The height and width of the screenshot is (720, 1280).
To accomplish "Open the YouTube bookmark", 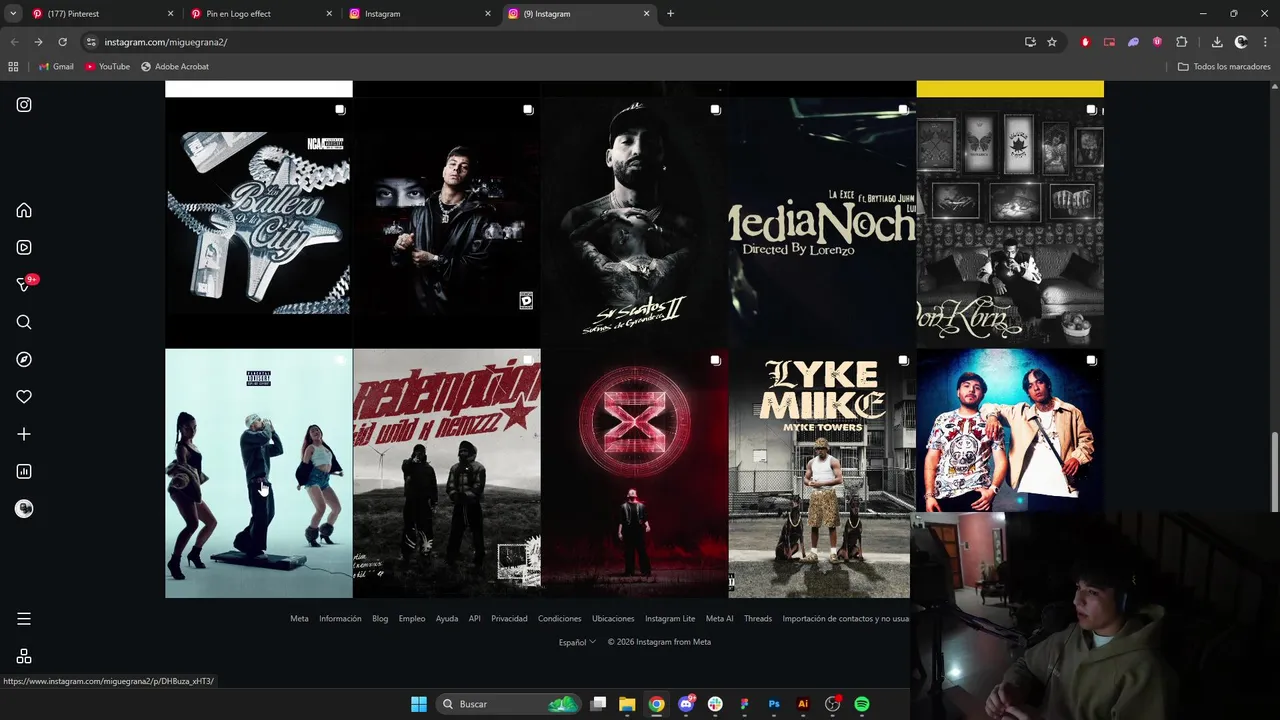I will (x=107, y=66).
